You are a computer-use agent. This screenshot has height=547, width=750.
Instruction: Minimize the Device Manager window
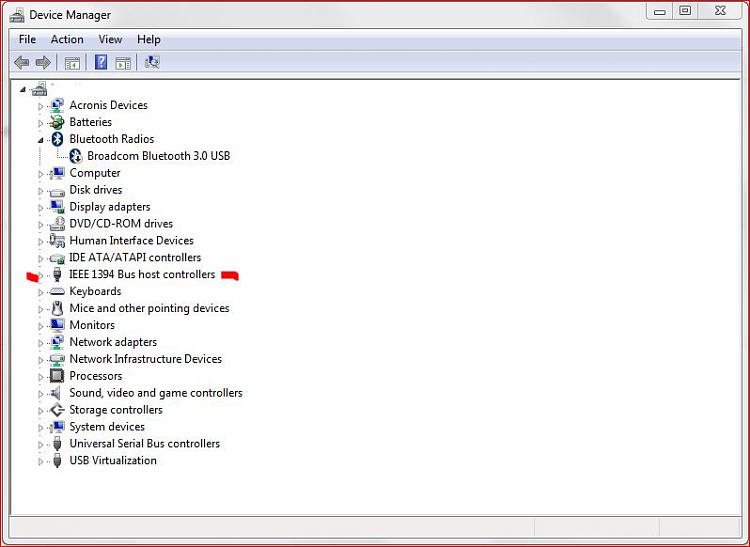coord(660,11)
